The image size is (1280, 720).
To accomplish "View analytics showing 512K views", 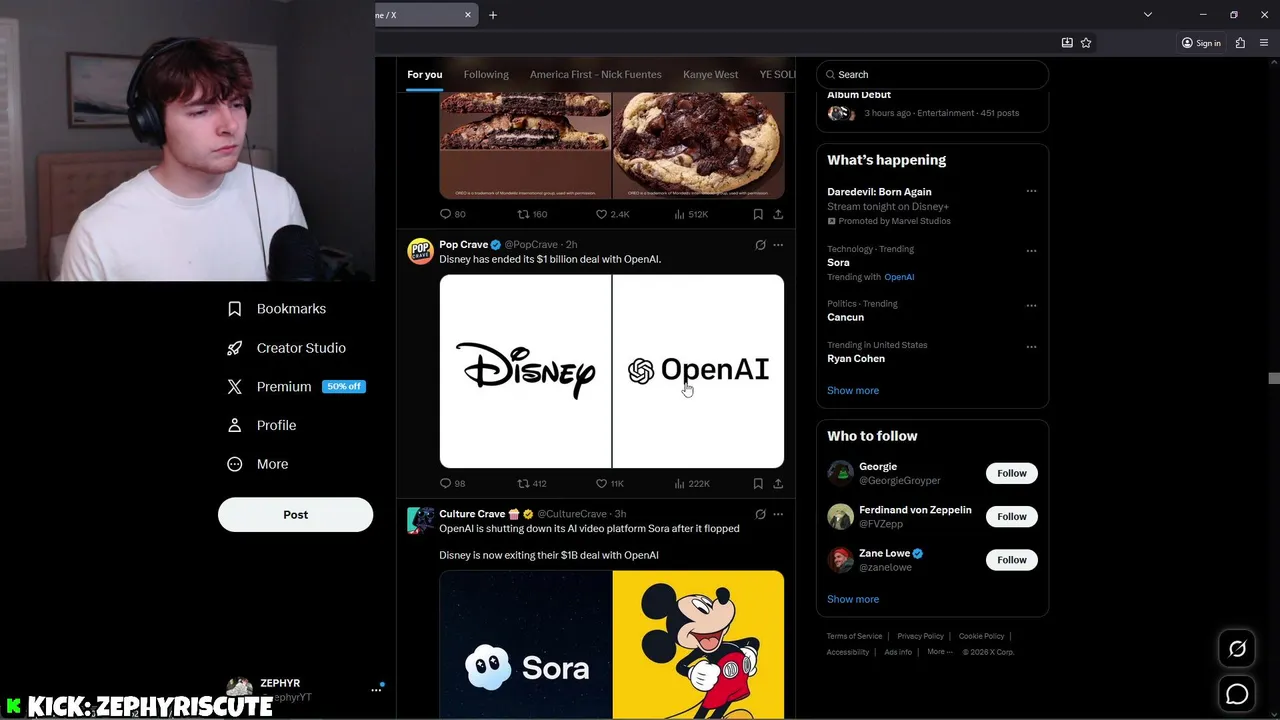I will point(691,214).
